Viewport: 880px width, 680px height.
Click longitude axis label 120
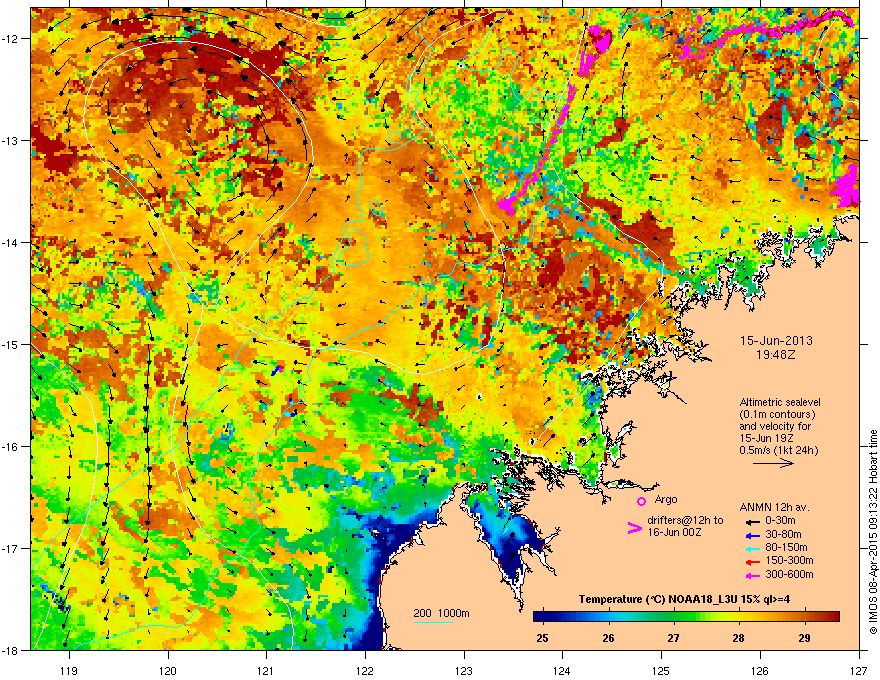(x=168, y=670)
